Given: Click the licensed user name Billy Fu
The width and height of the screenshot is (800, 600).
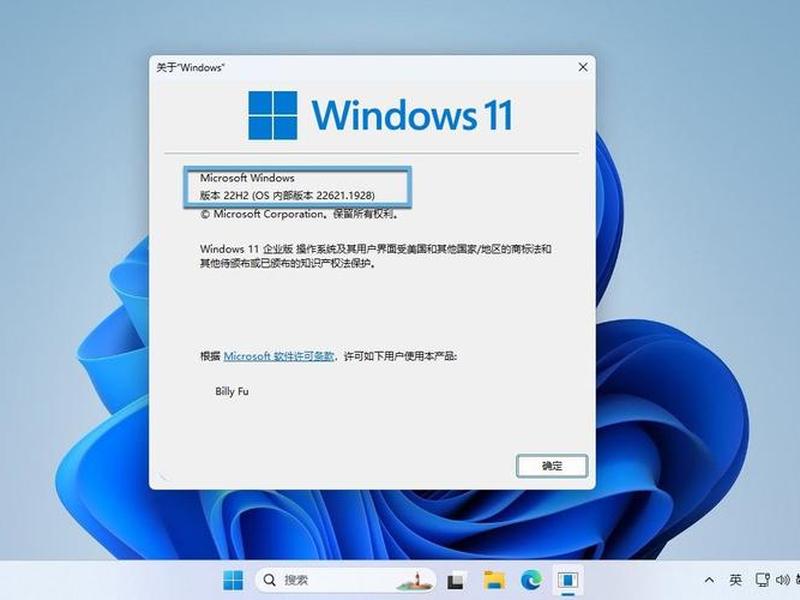Looking at the screenshot, I should 232,391.
